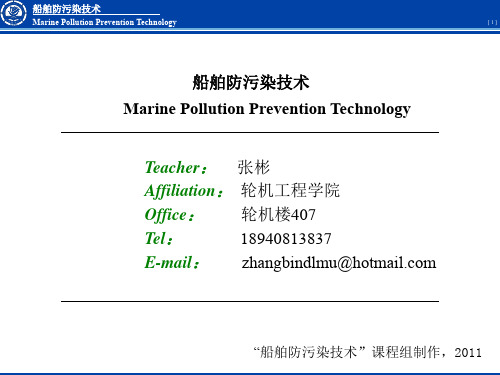
Task: Click the teacher name 张彬
Action: [253, 167]
